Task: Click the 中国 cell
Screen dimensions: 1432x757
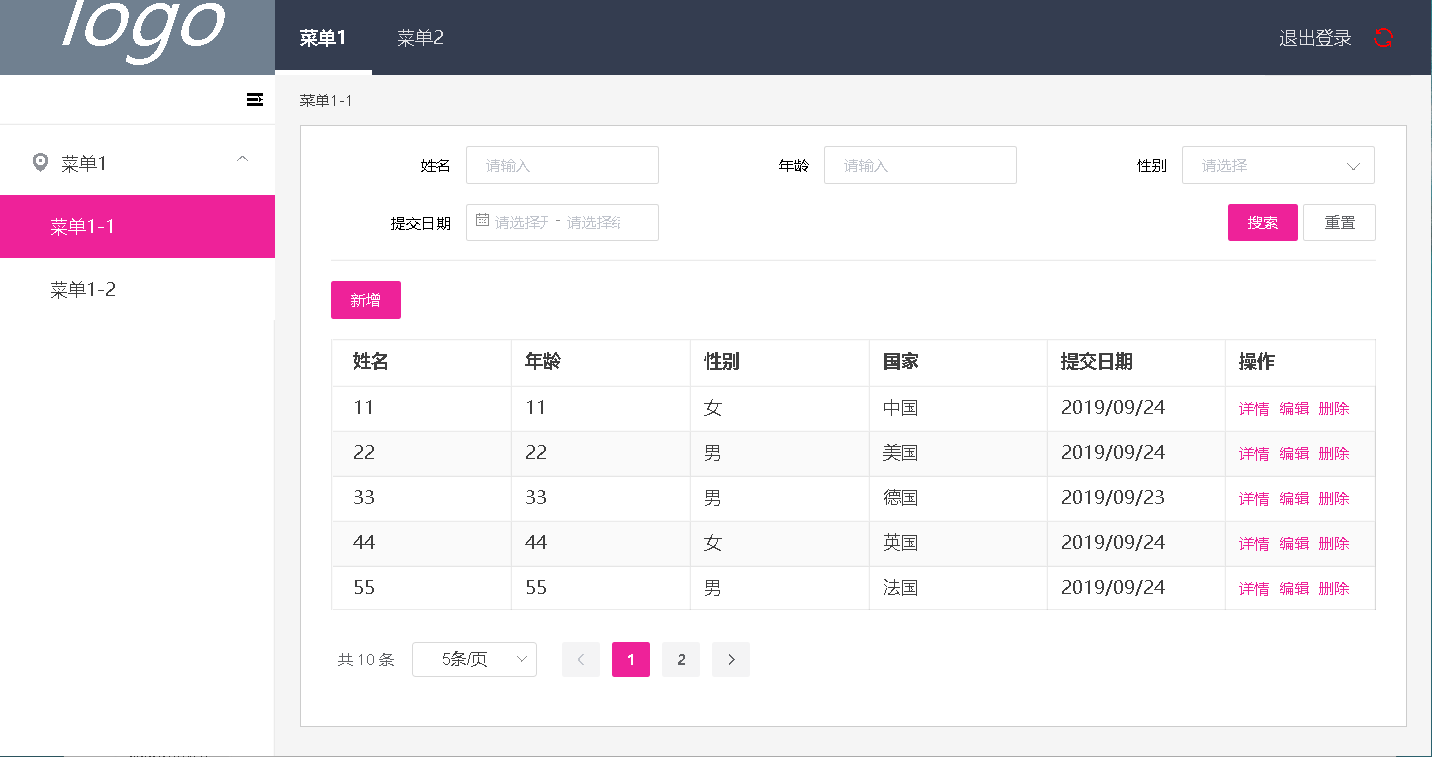Action: click(x=958, y=408)
